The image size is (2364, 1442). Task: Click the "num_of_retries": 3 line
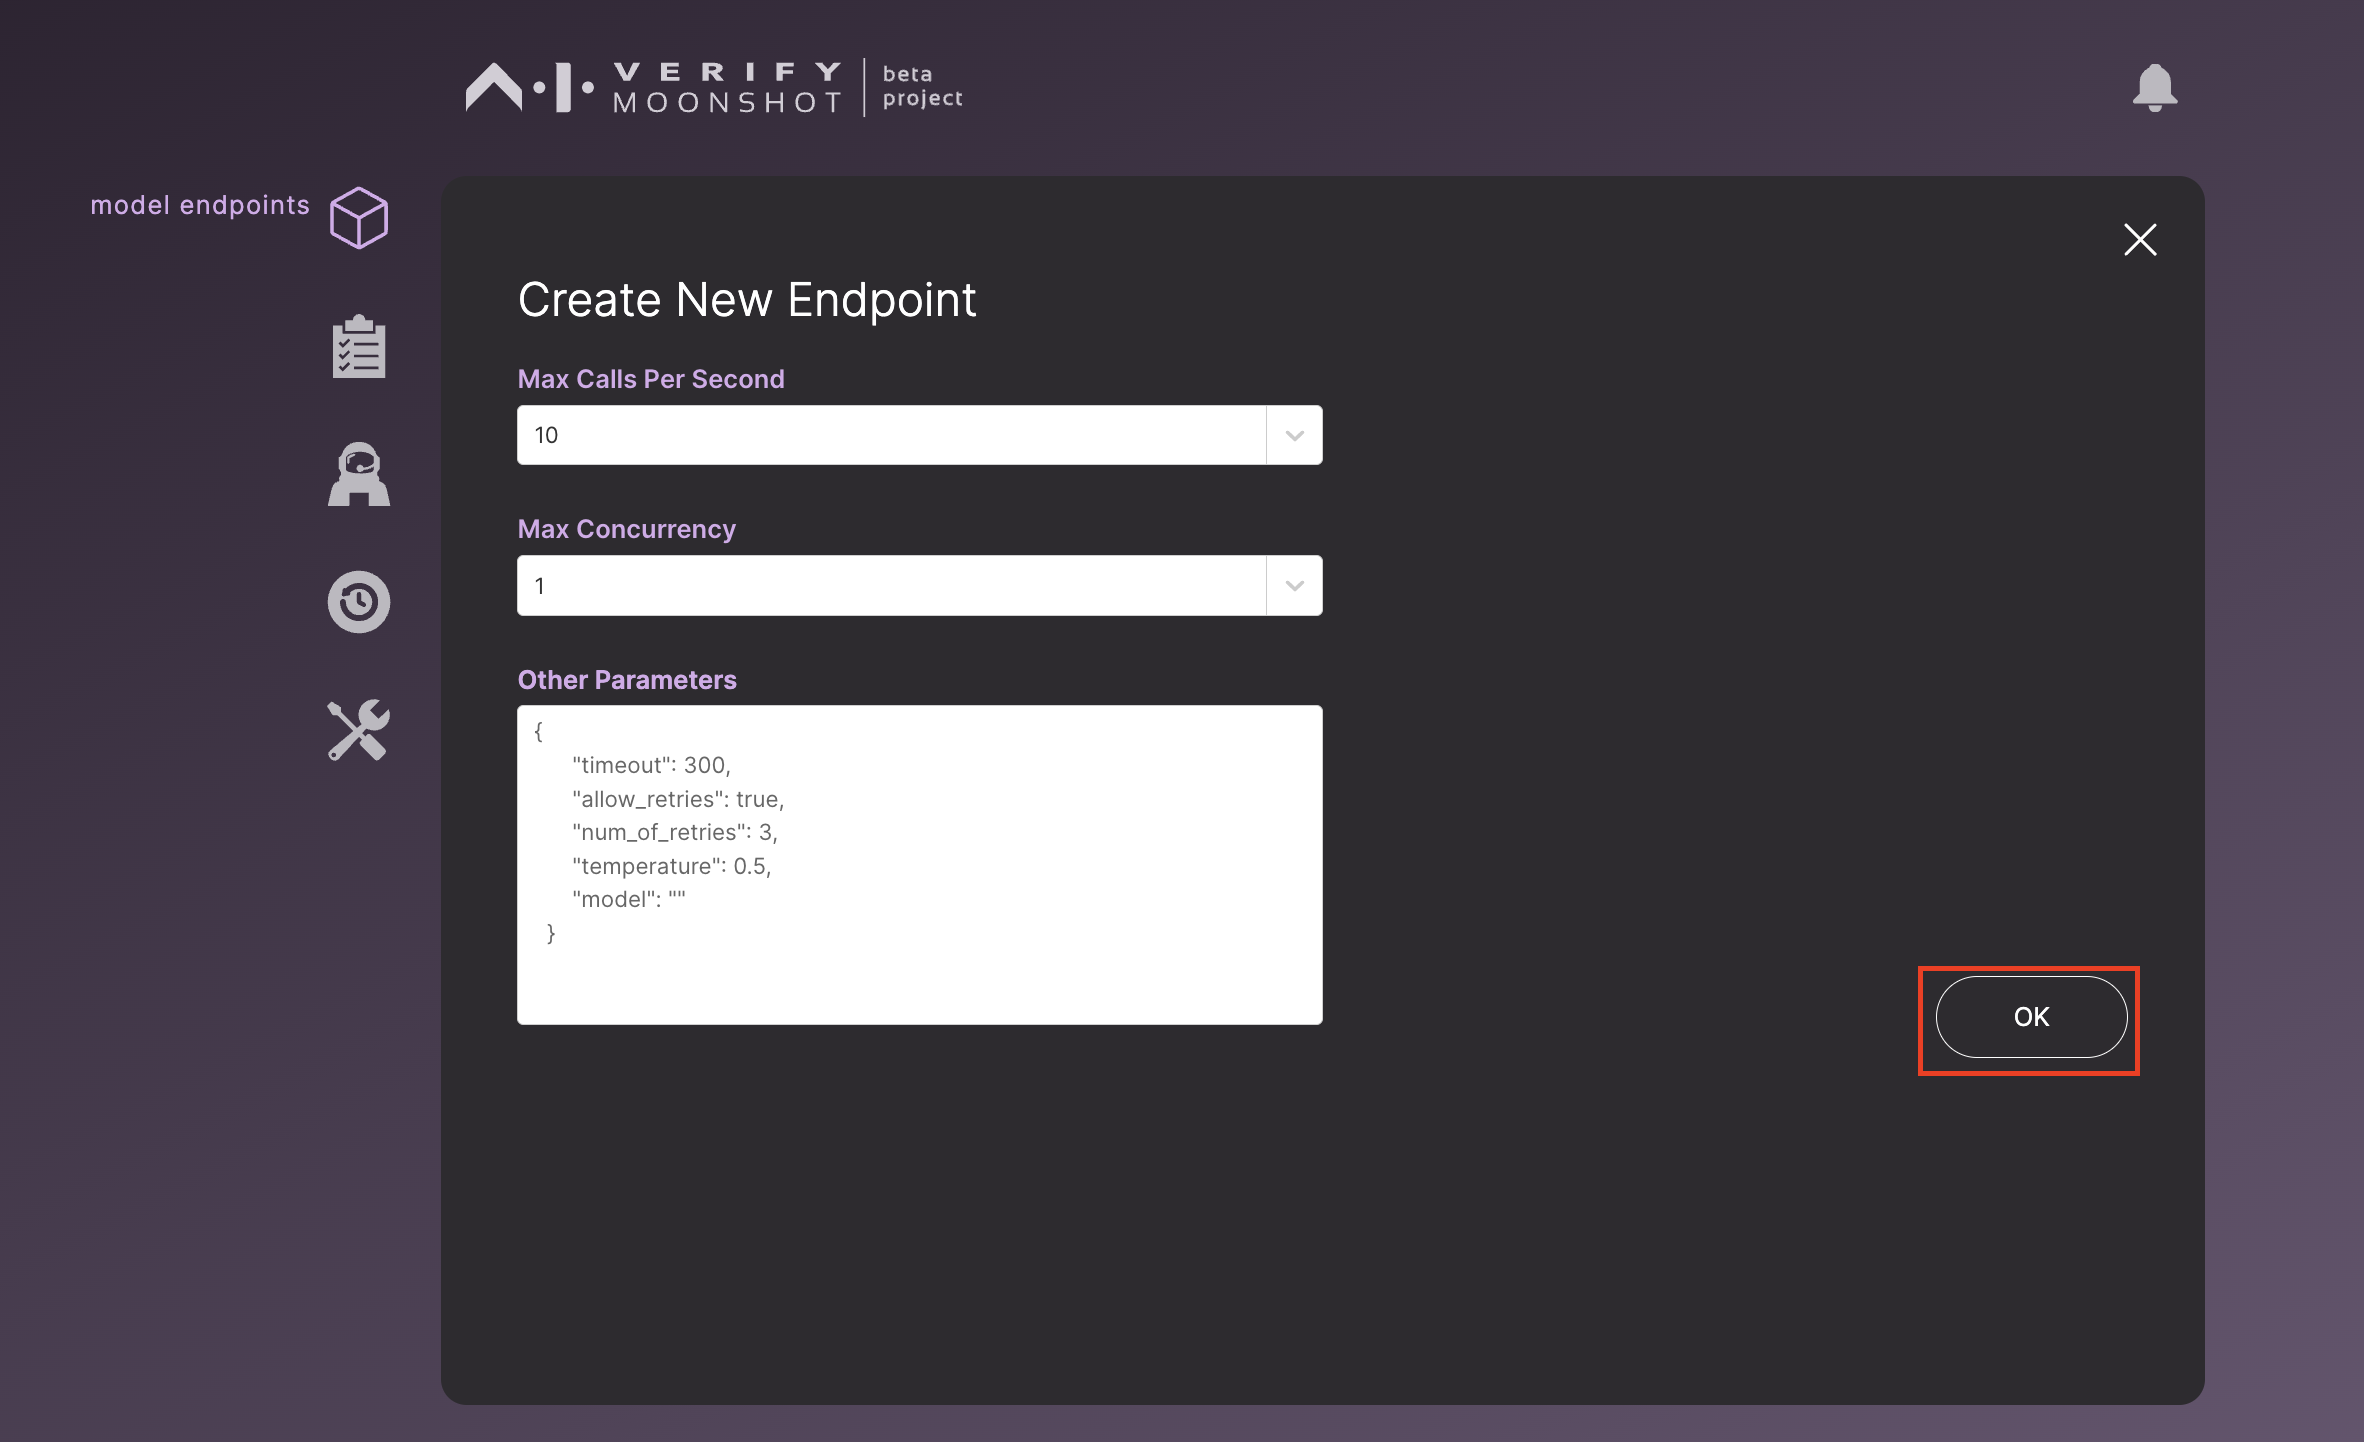pyautogui.click(x=675, y=832)
